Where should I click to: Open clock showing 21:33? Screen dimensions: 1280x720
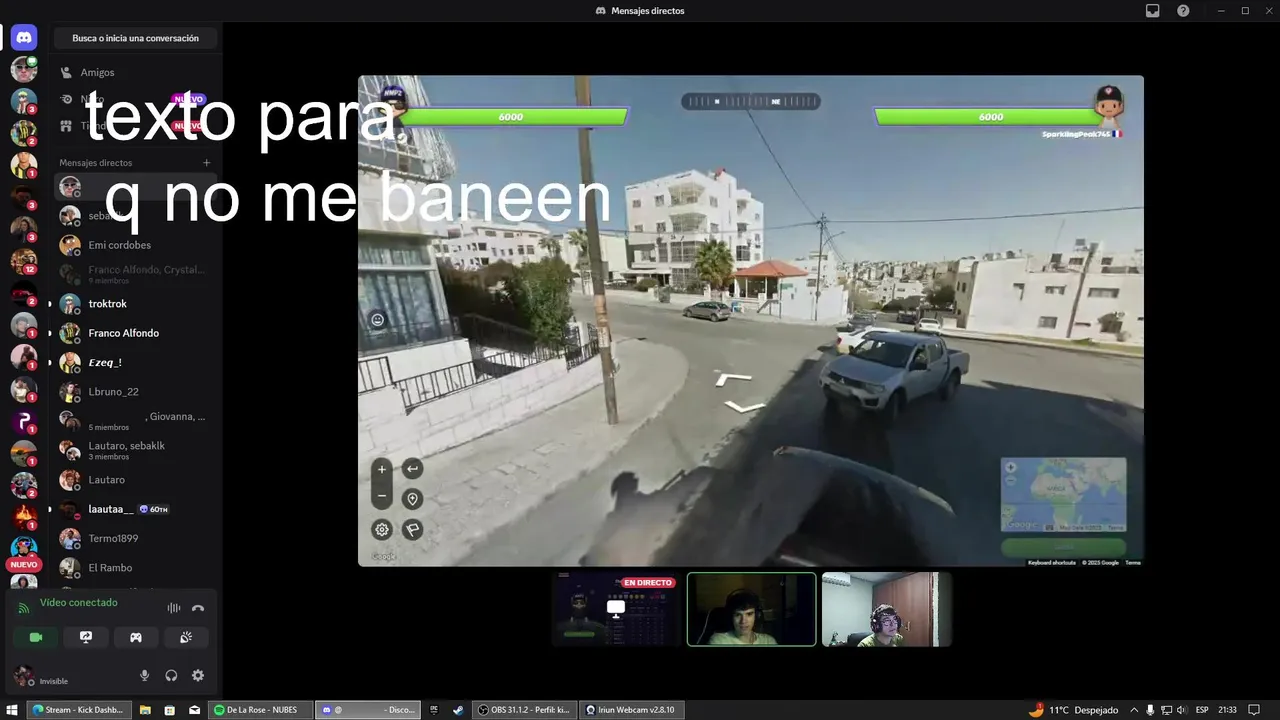tap(1227, 710)
